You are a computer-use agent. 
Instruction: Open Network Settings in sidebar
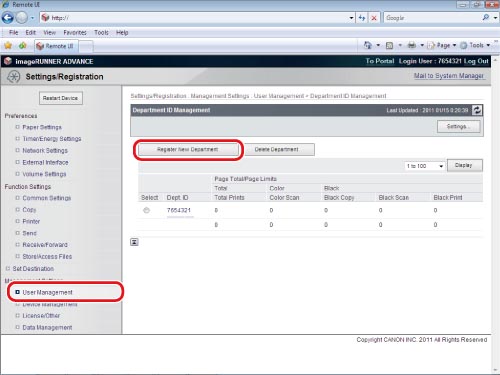tap(45, 151)
